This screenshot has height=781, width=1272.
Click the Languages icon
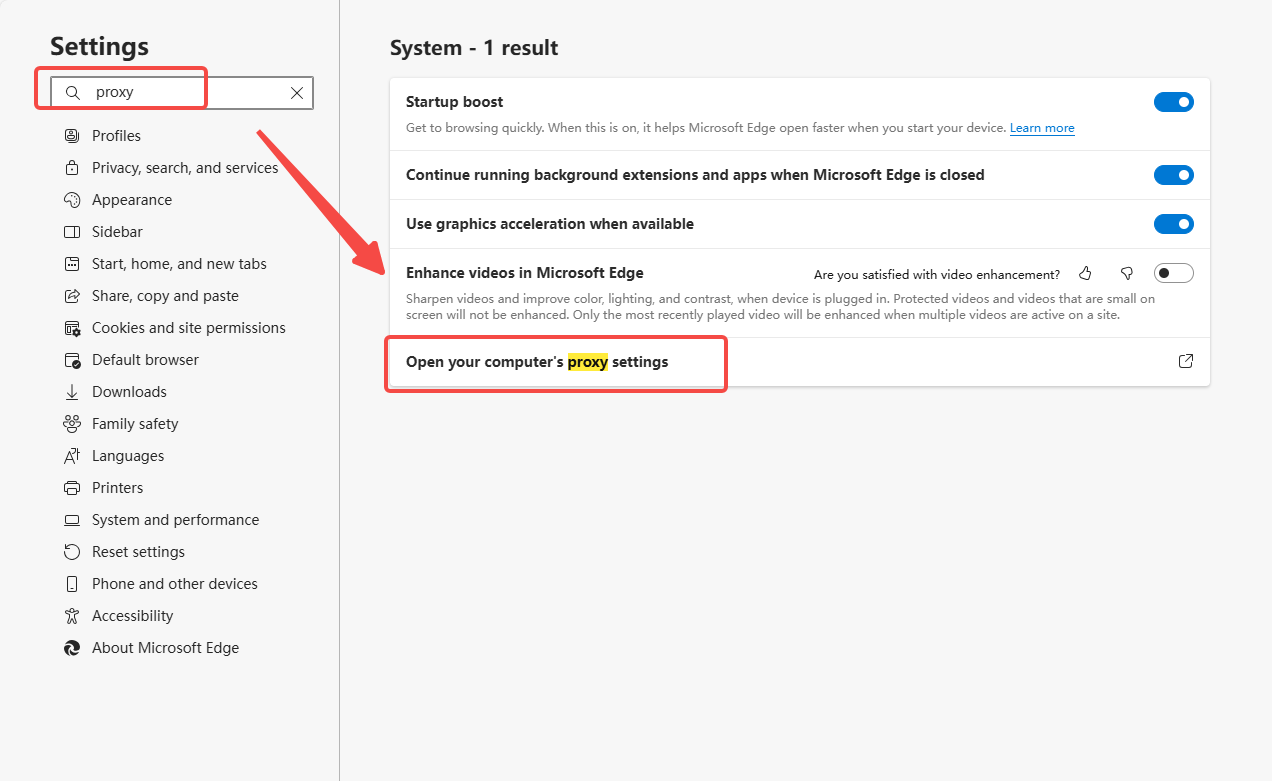(72, 456)
